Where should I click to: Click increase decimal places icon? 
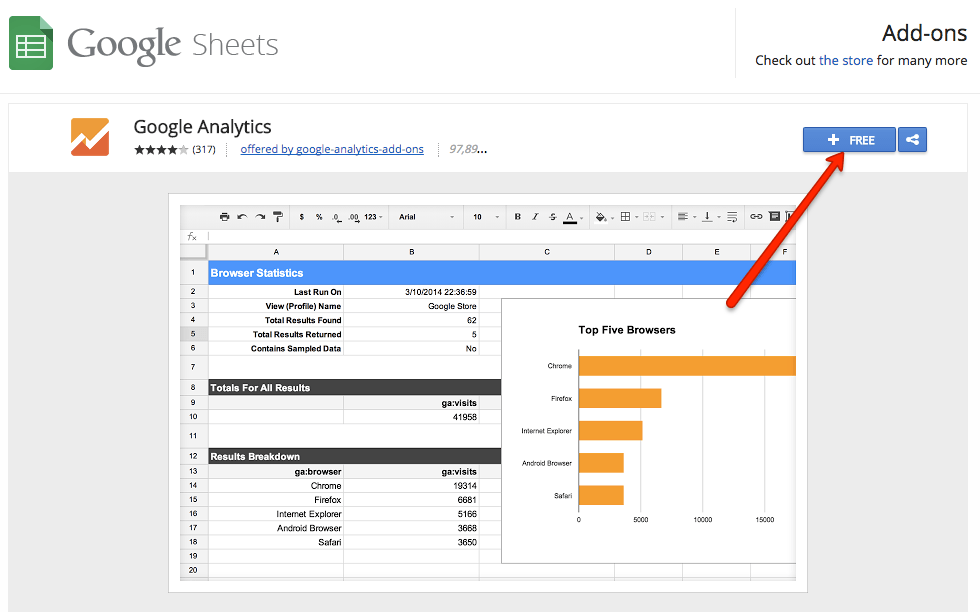click(354, 218)
